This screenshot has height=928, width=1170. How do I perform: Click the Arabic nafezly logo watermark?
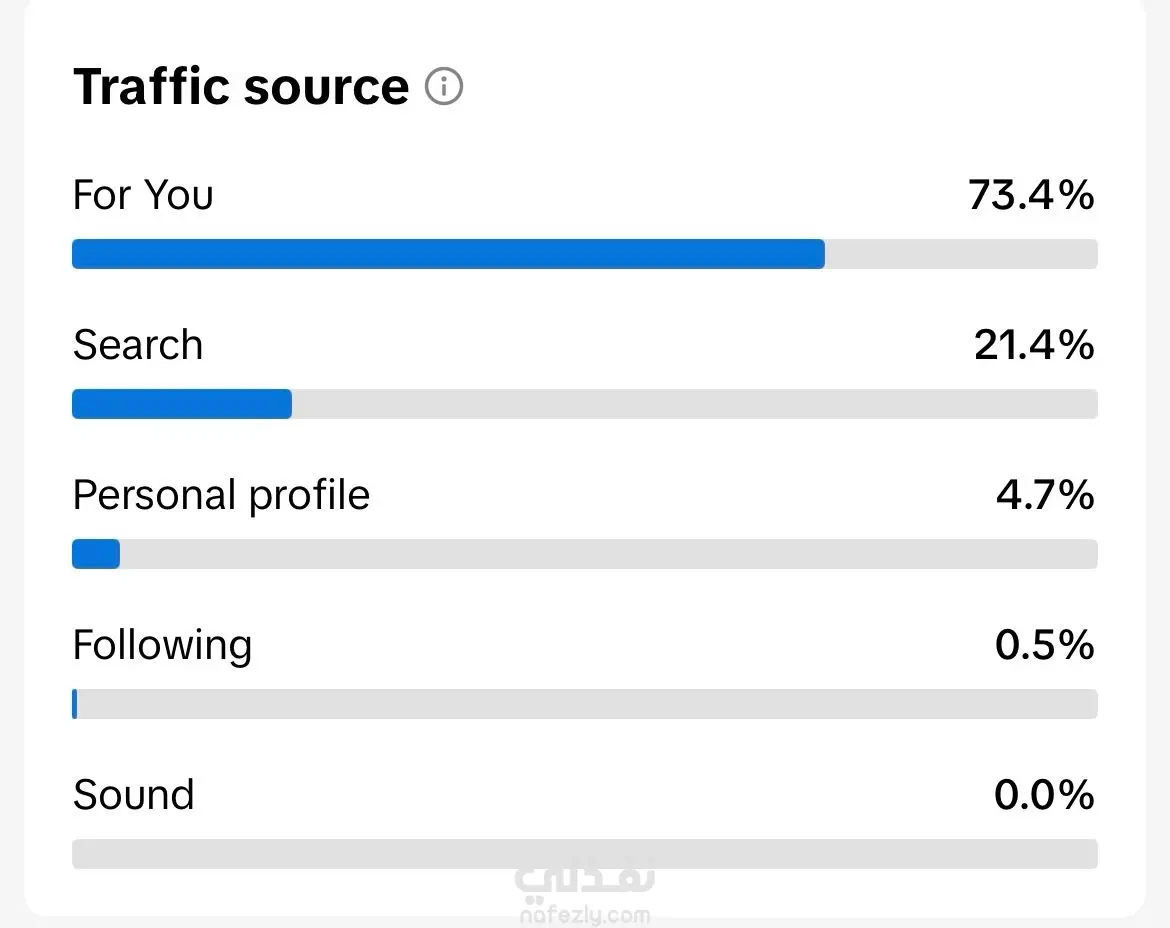pos(585,880)
